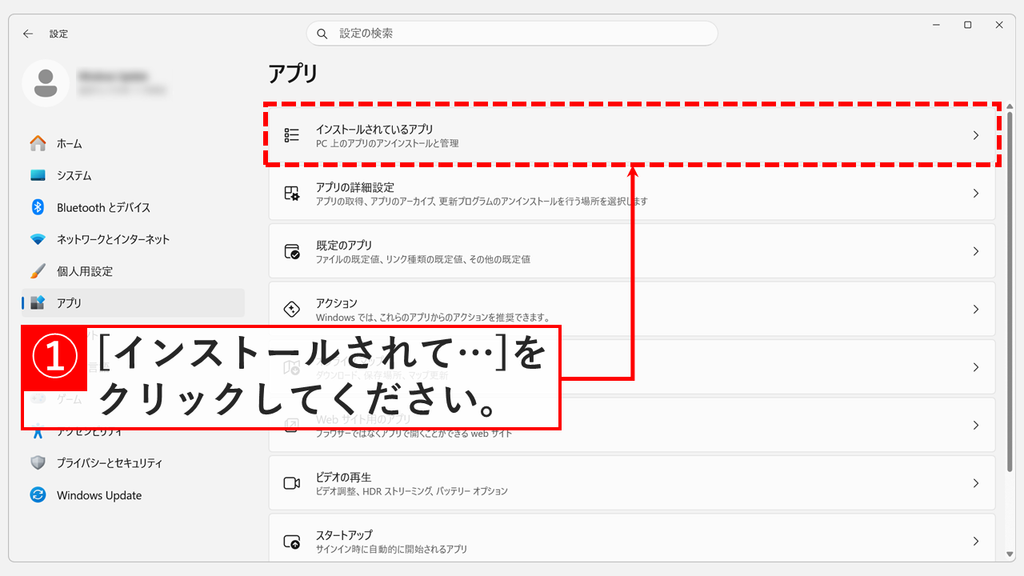Viewport: 1024px width, 576px height.
Task: Click the network Wi-Fi icon
Action: click(38, 239)
